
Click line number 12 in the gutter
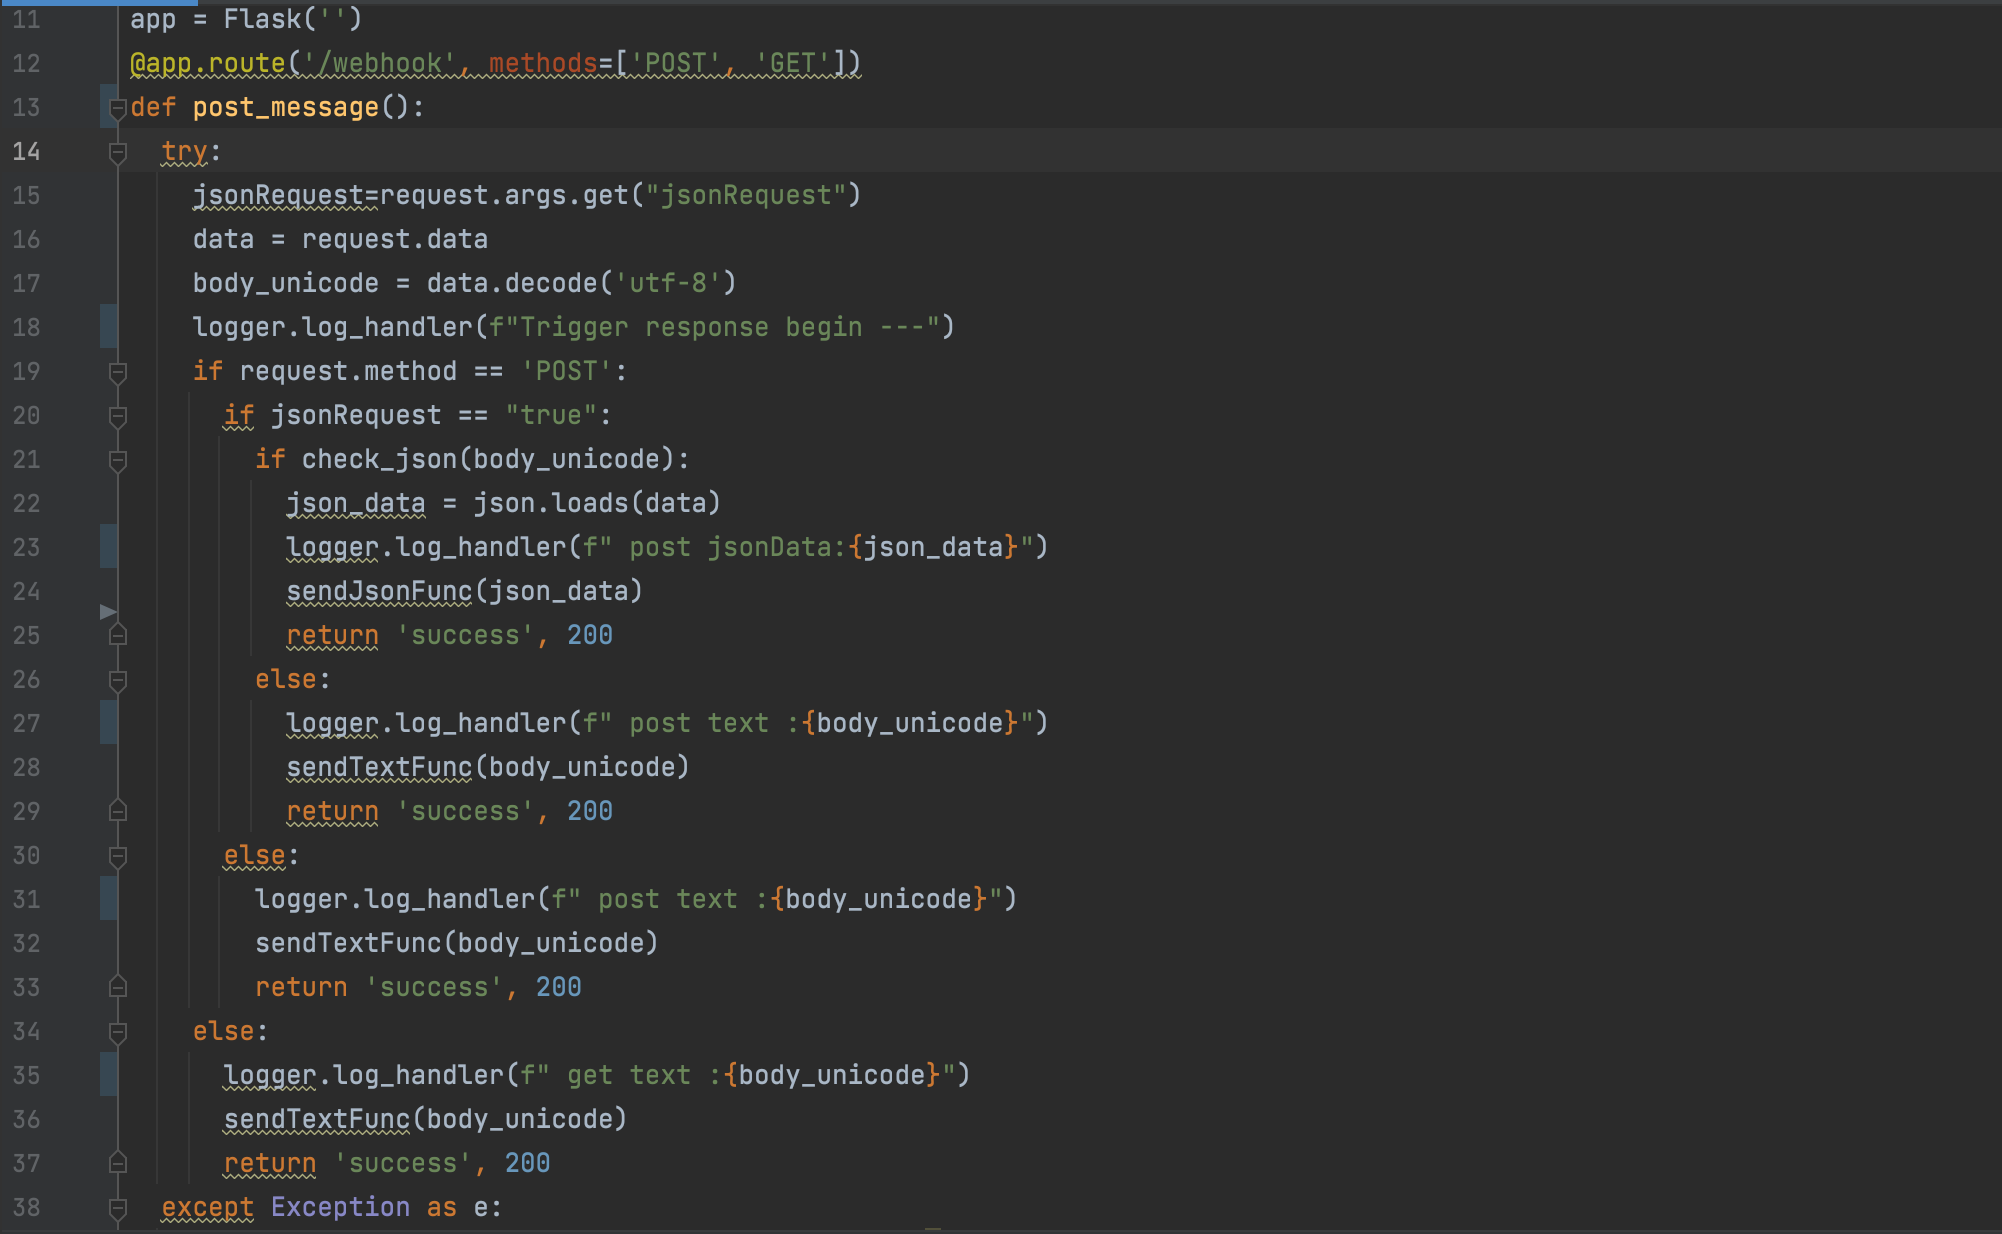click(x=26, y=63)
